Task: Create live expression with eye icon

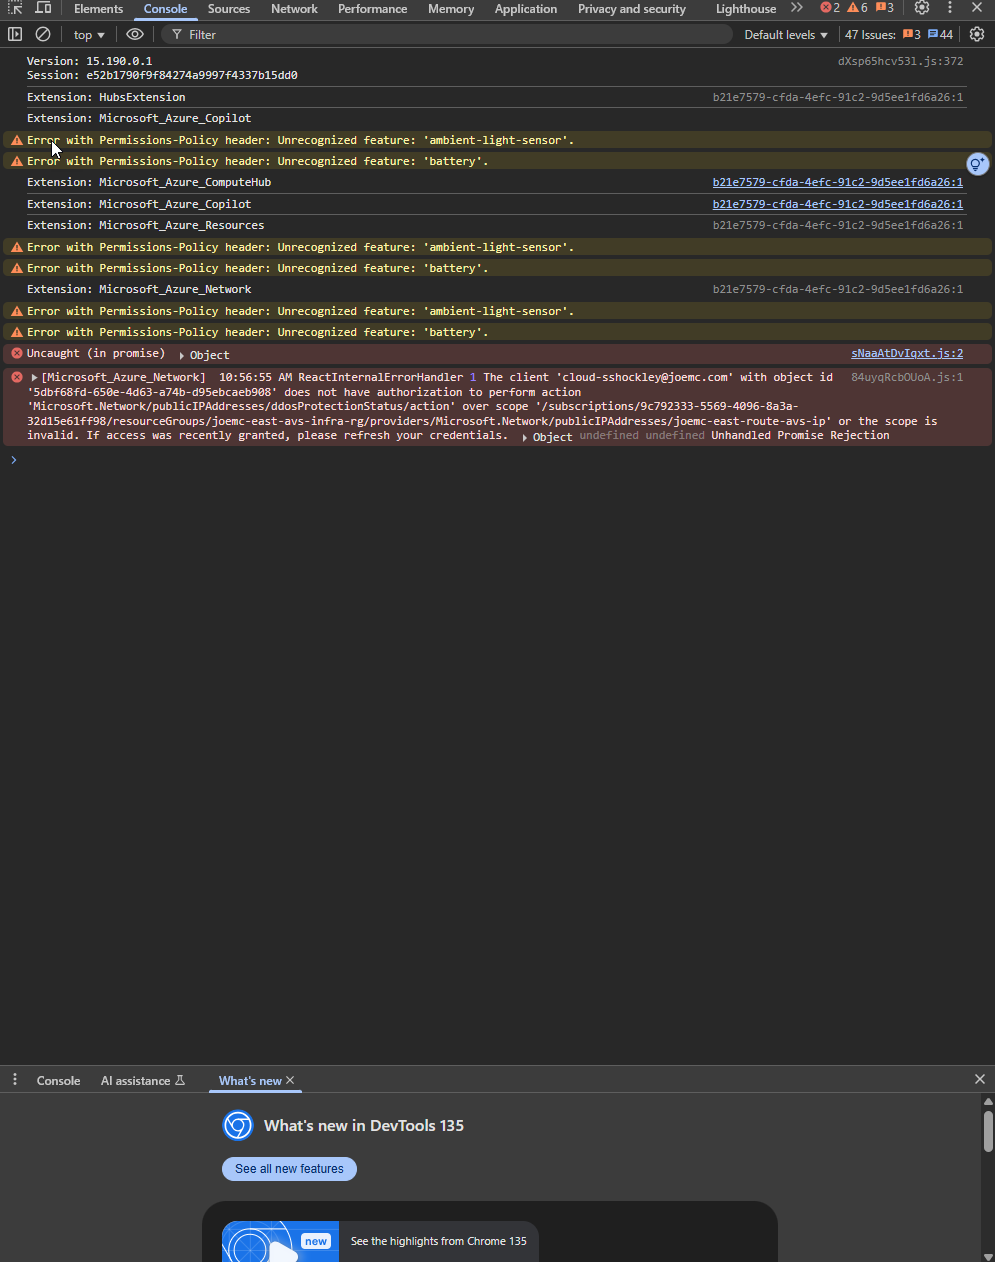Action: (135, 34)
